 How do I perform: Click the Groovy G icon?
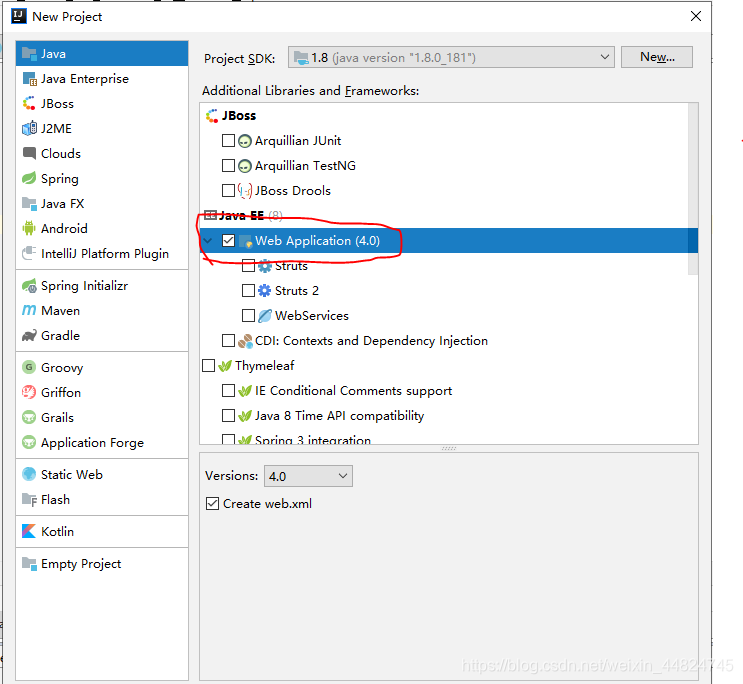click(x=29, y=367)
